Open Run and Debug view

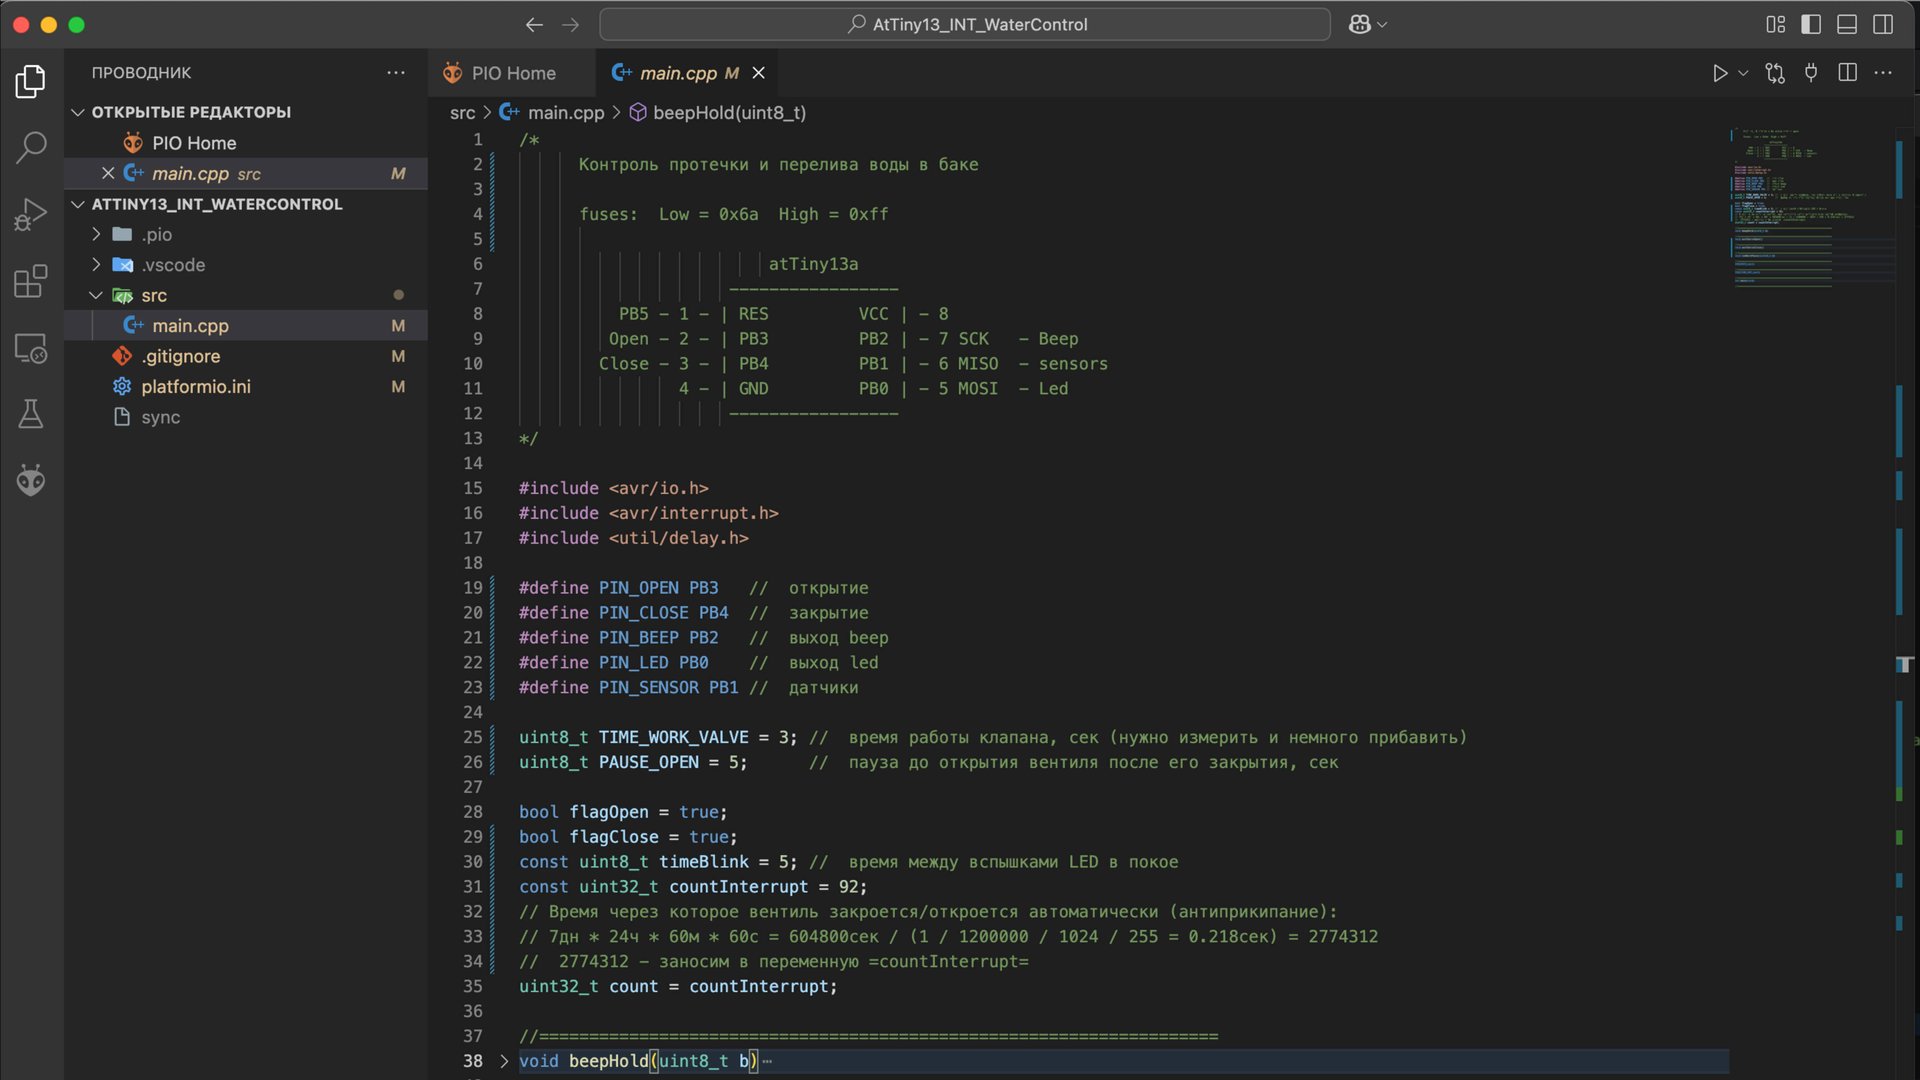31,214
